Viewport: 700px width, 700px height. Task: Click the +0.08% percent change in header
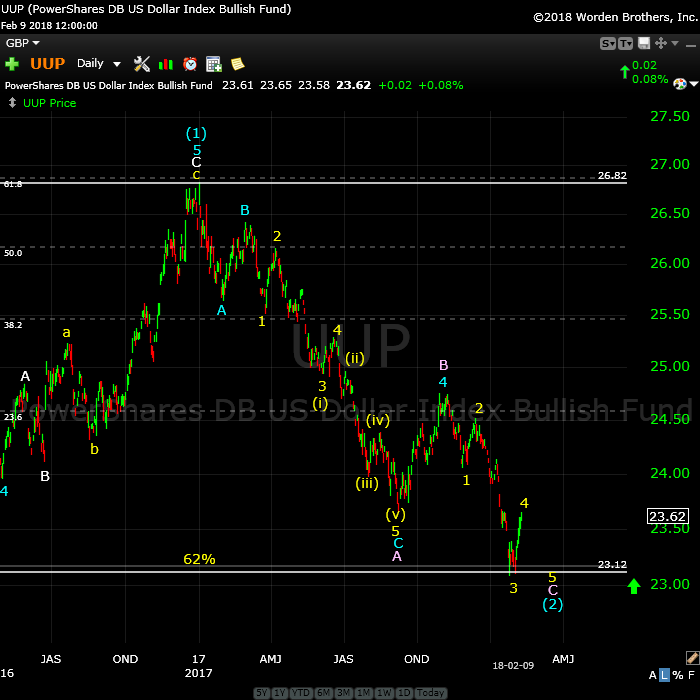click(x=441, y=85)
